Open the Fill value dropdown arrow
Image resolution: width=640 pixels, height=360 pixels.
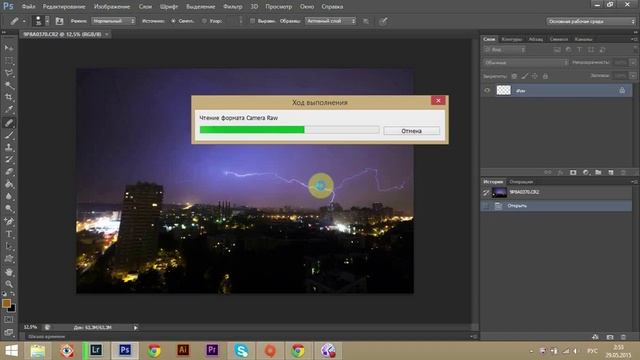click(633, 76)
